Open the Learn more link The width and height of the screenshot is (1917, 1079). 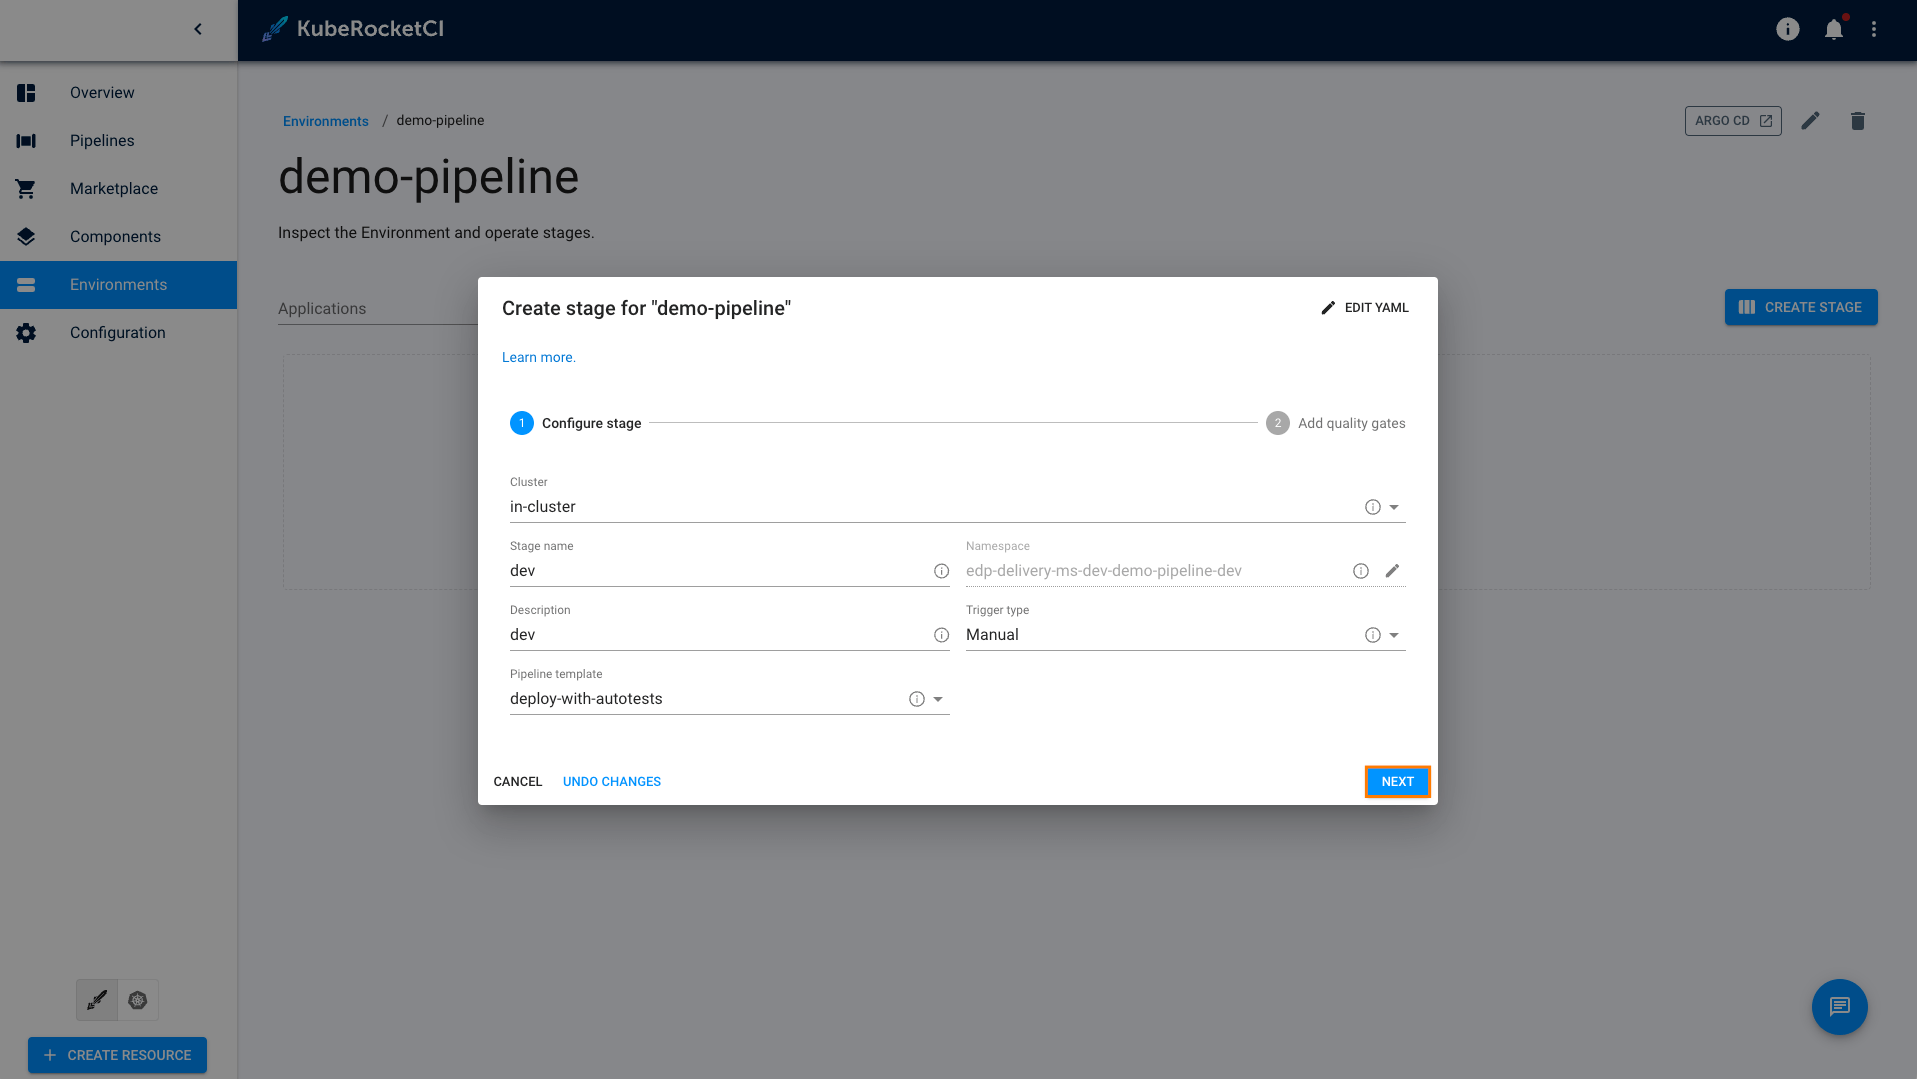538,357
